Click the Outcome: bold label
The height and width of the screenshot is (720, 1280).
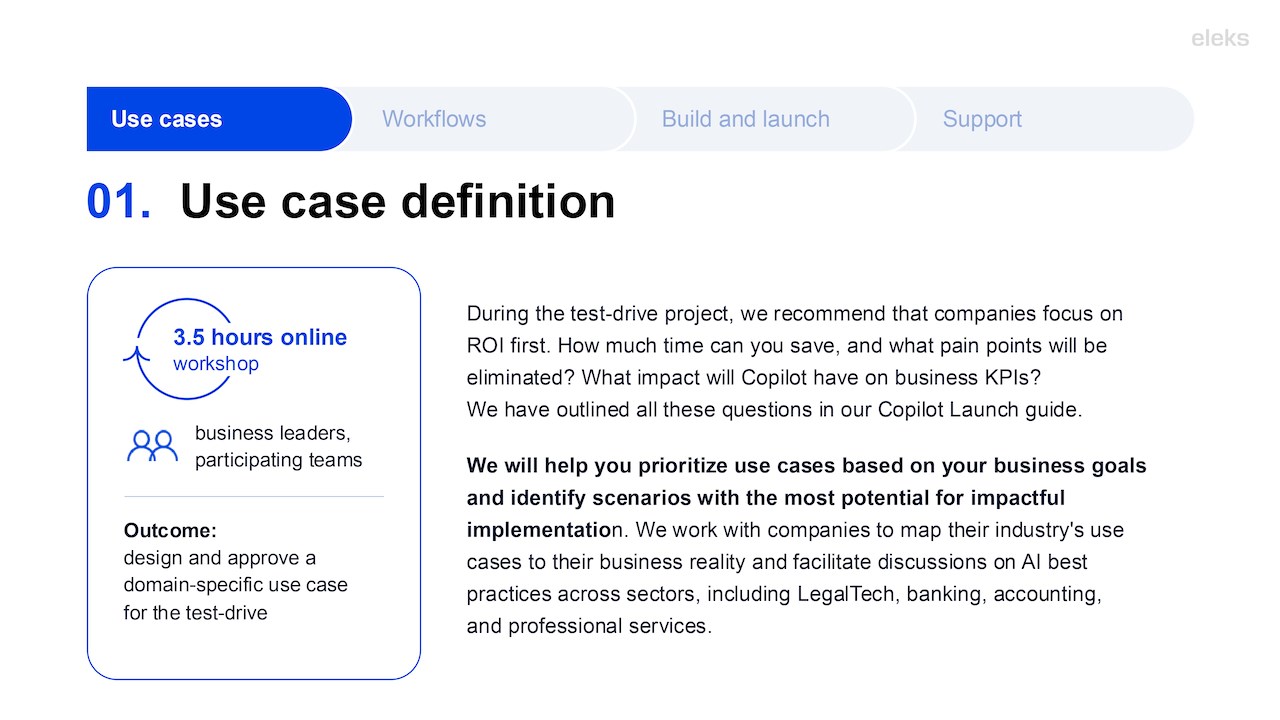tap(170, 530)
